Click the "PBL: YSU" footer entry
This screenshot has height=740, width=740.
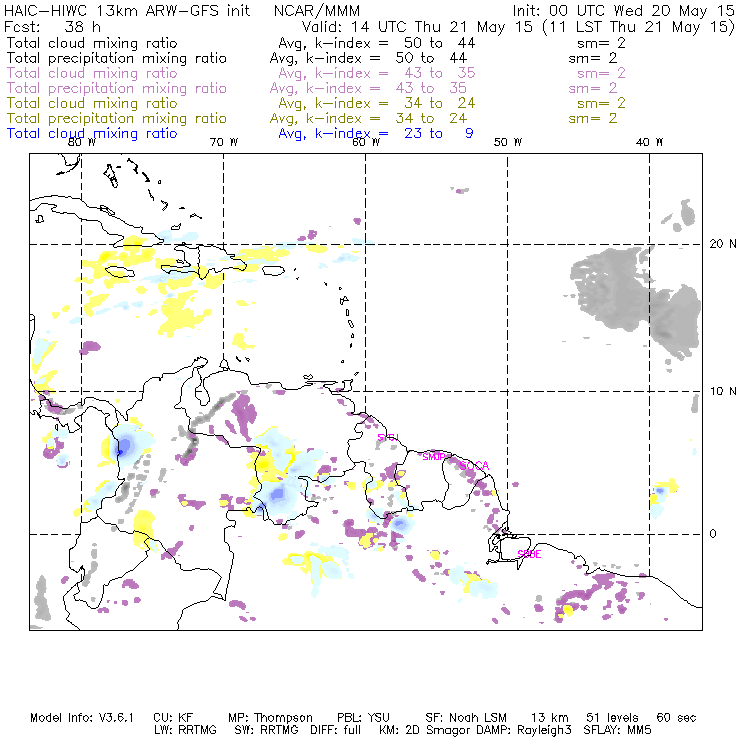coord(363,718)
